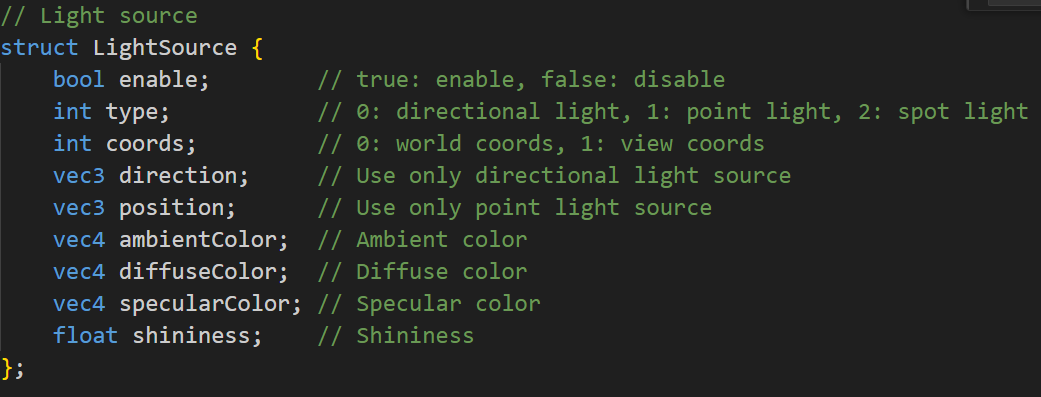Click the '// Specular color' comment
The height and width of the screenshot is (397, 1041).
(x=429, y=303)
